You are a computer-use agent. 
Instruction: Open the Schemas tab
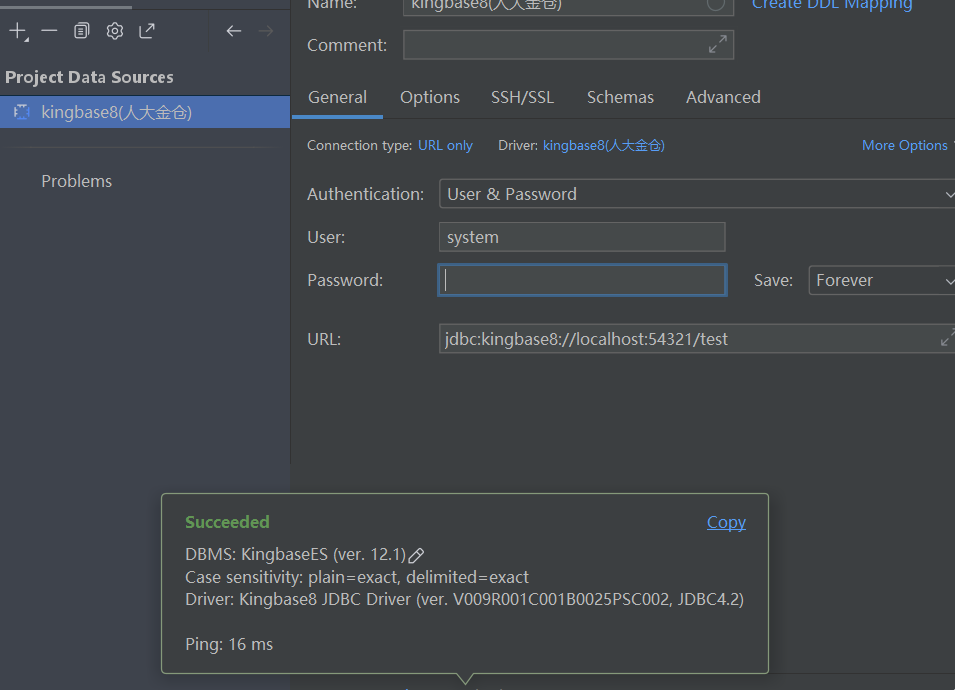[620, 97]
